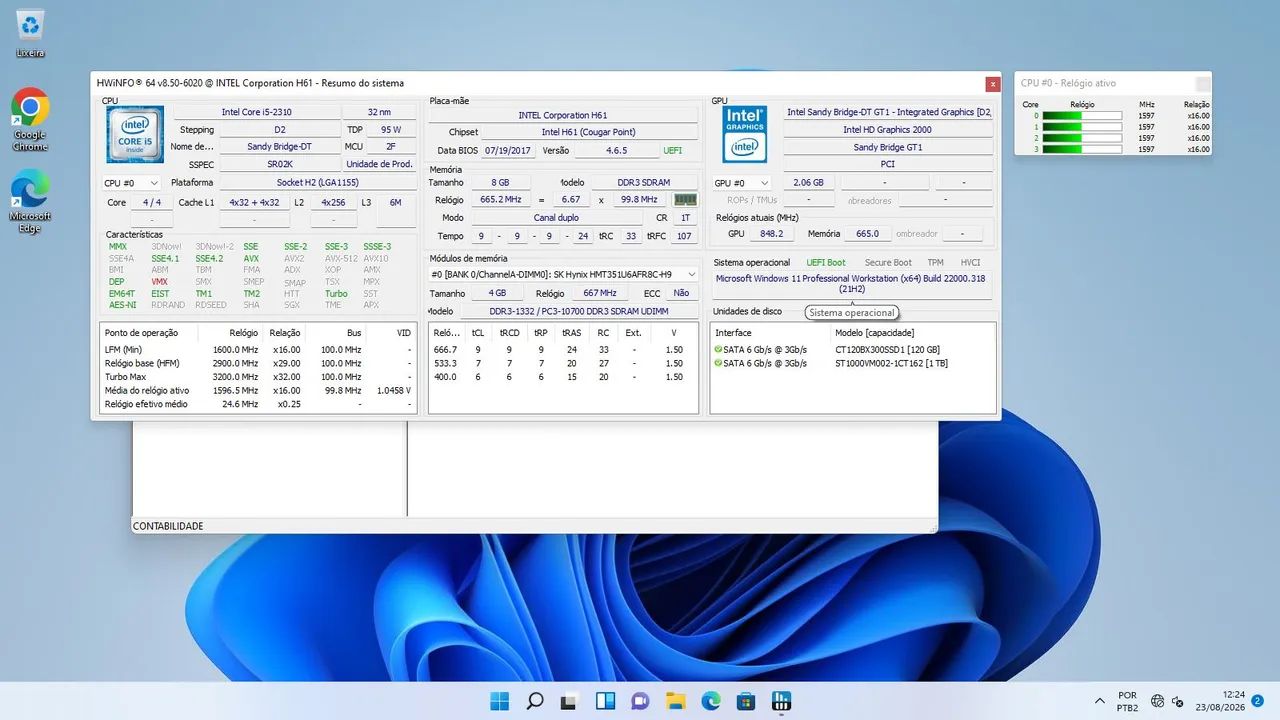Expand the GPU name dropdown Intel Sandy Bridge-DT GT1

coord(888,112)
